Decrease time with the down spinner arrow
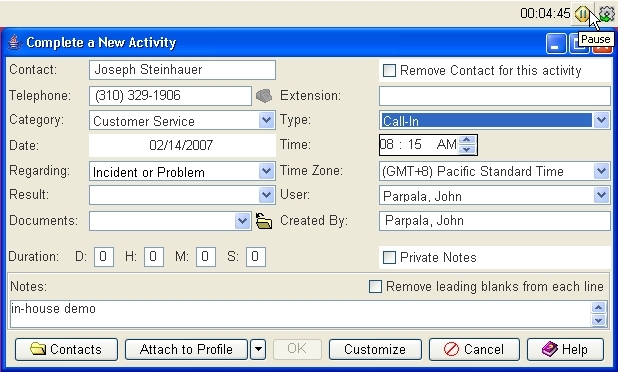Screen dimensions: 618x372 (467, 149)
